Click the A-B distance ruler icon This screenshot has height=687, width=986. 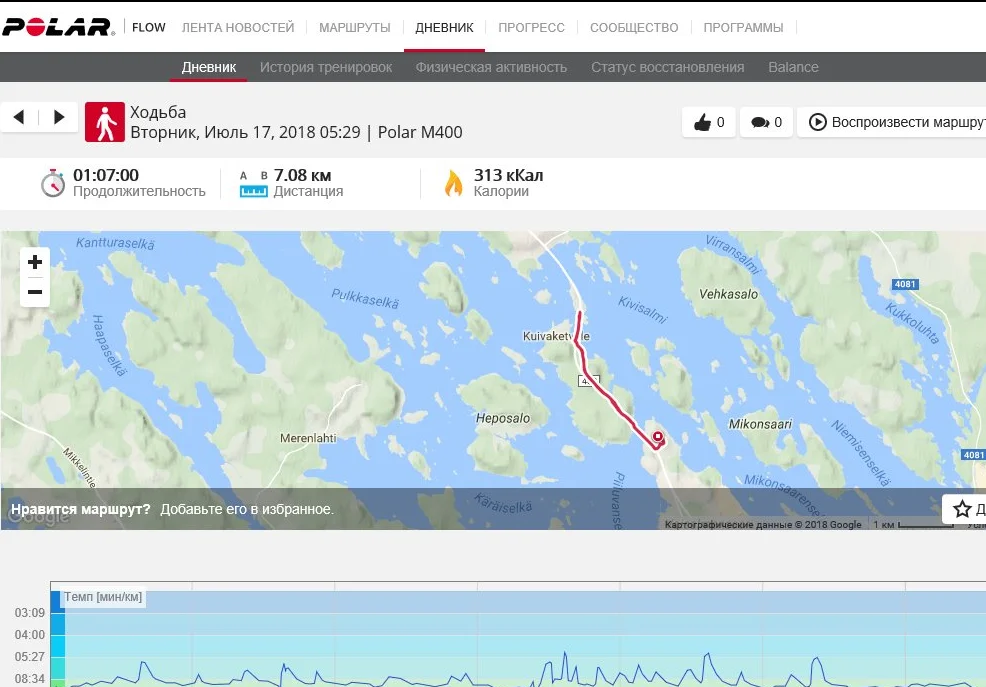pos(253,184)
